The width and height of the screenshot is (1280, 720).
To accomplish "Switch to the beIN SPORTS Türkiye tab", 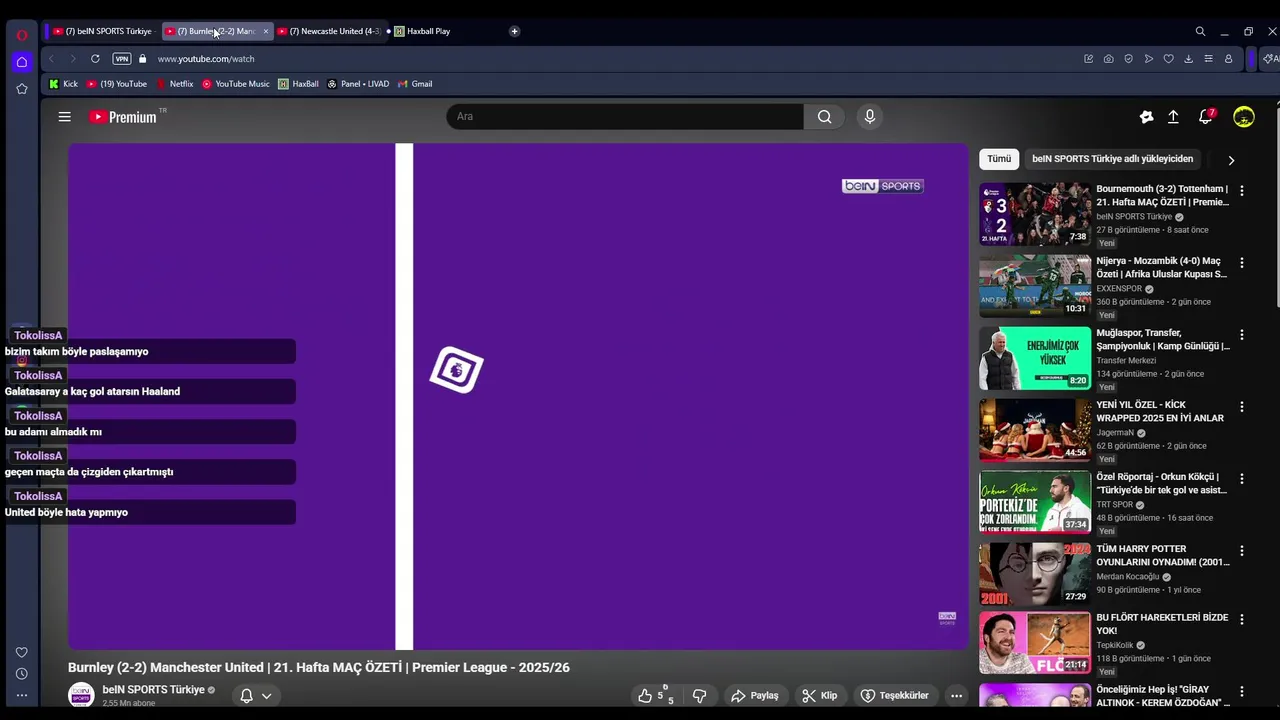I will tap(103, 31).
